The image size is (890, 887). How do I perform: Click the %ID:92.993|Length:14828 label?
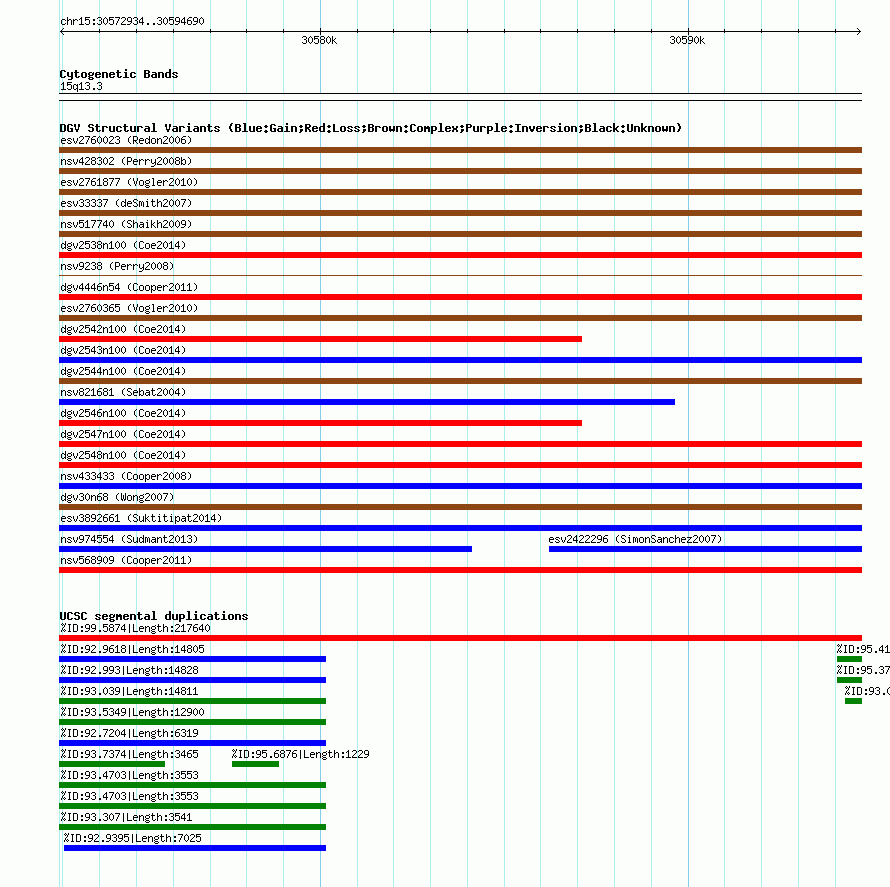click(129, 670)
